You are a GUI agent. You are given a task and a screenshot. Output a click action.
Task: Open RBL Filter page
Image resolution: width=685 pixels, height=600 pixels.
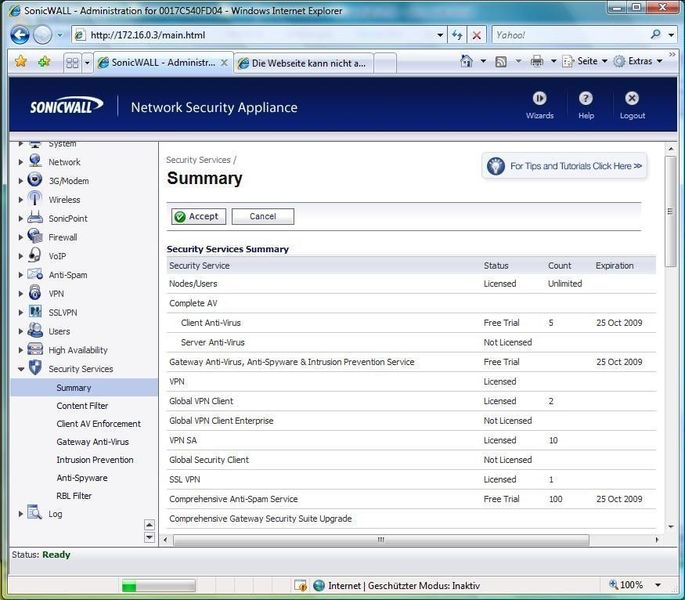point(74,496)
